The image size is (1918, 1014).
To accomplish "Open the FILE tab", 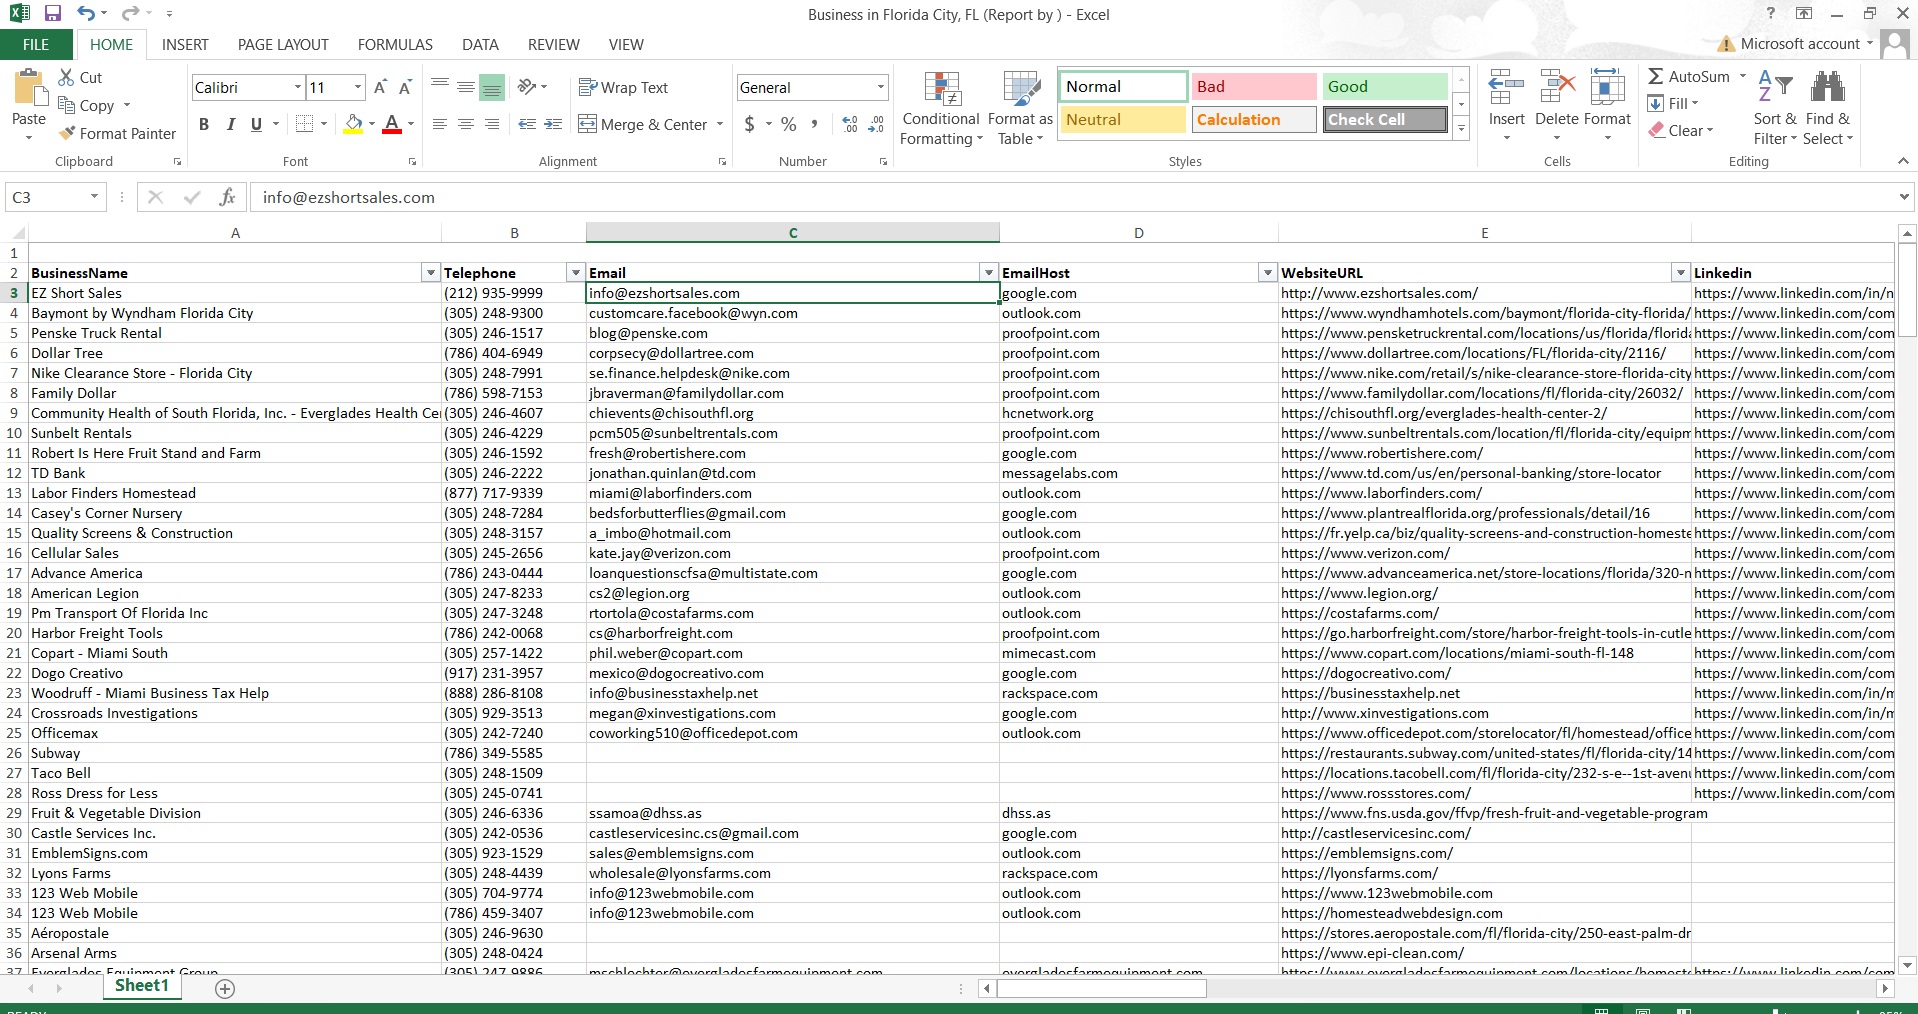I will click(x=36, y=45).
